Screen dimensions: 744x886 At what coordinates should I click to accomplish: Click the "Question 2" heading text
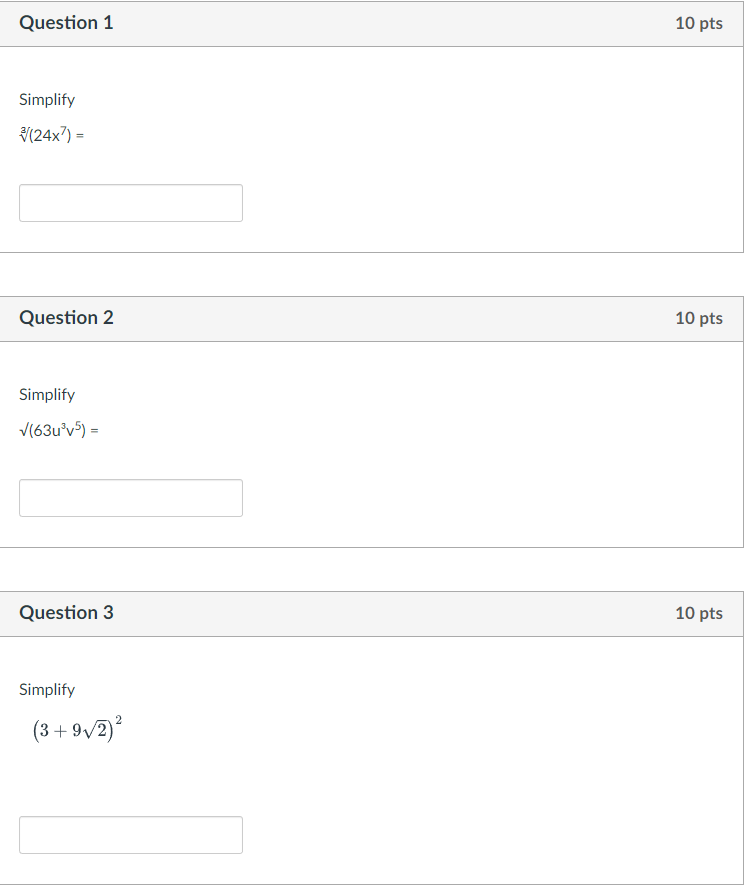(x=66, y=318)
